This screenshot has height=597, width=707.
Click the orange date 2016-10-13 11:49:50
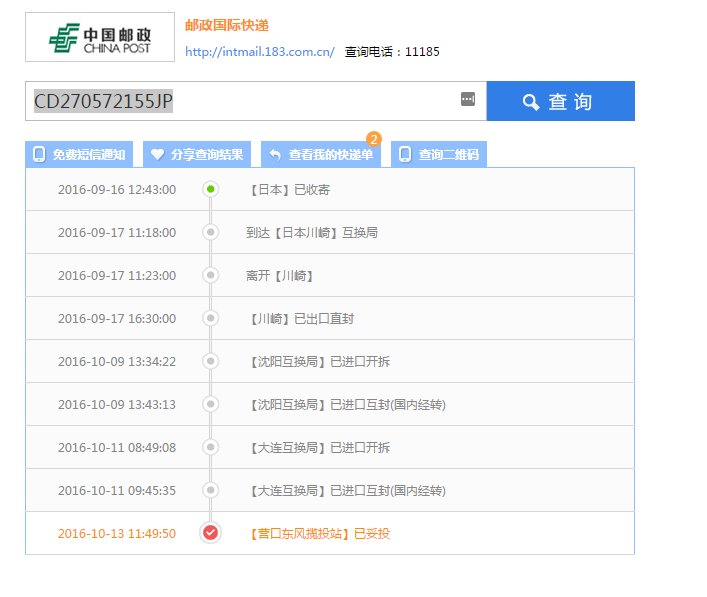click(x=117, y=533)
